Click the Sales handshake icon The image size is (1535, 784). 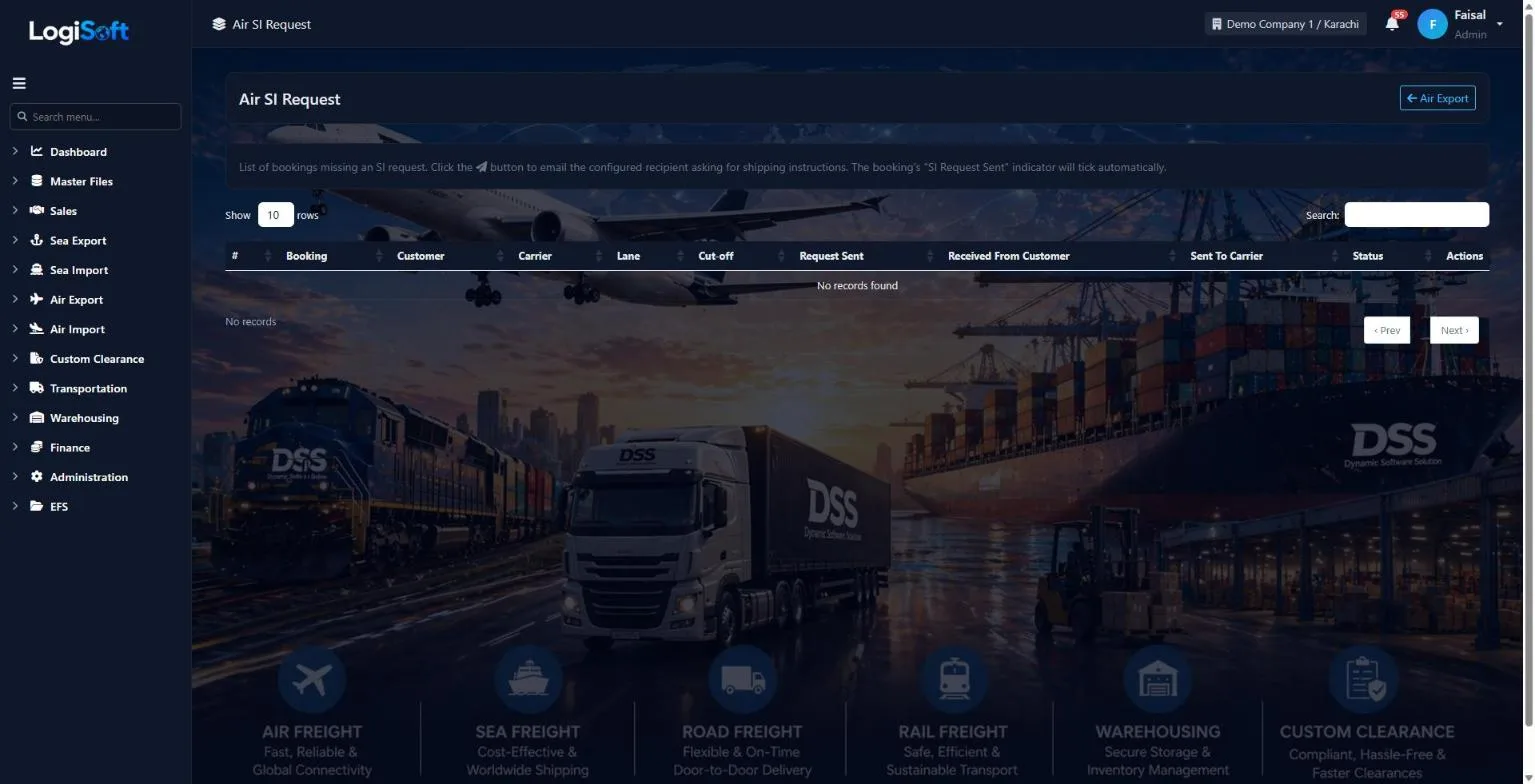[37, 211]
